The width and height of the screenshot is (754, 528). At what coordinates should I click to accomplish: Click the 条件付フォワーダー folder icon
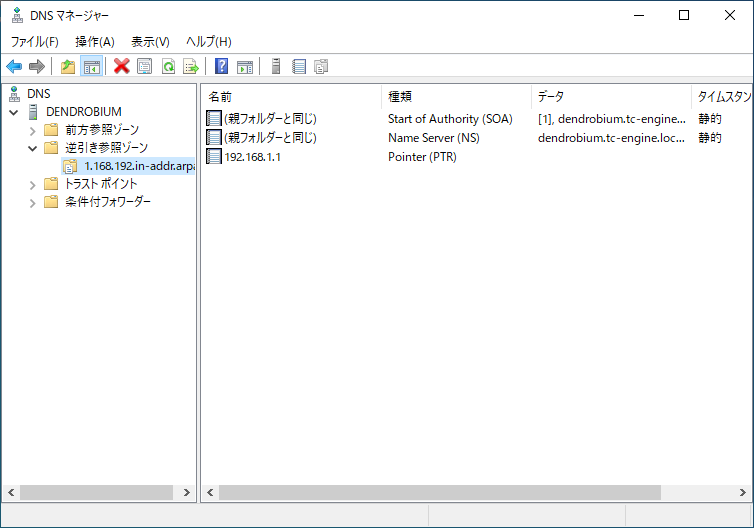[51, 201]
